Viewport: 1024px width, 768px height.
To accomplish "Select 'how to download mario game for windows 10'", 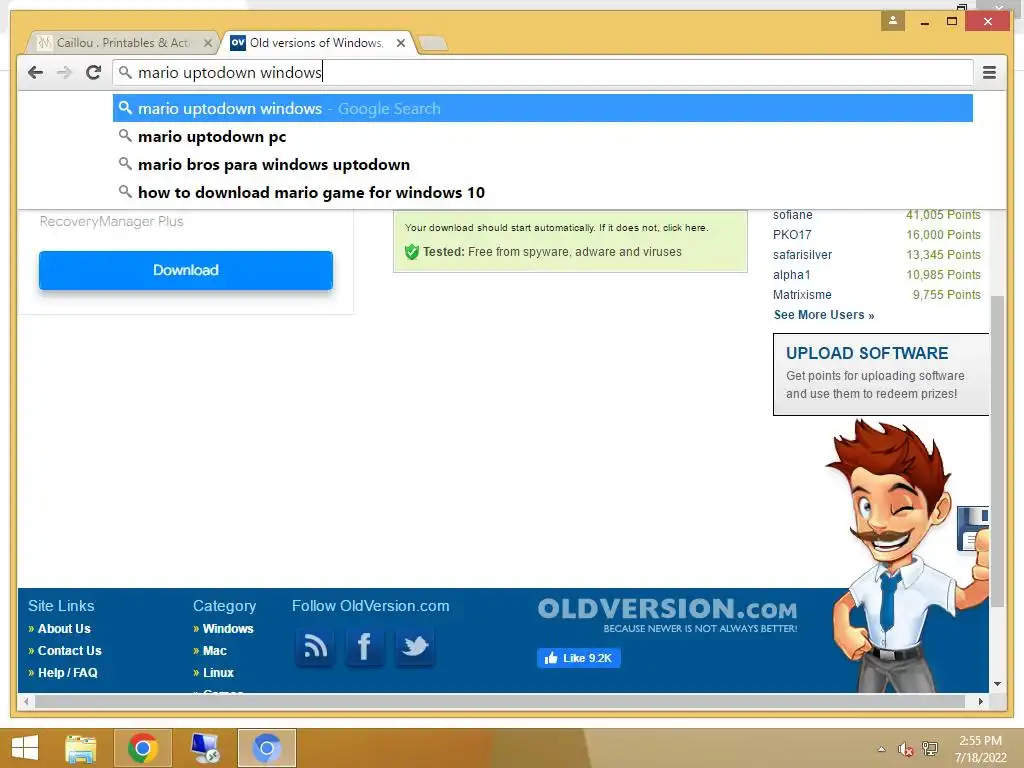I will click(543, 193).
